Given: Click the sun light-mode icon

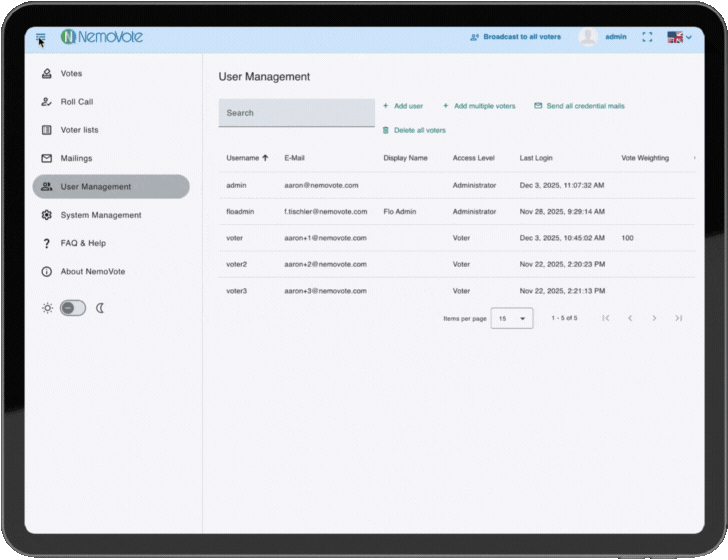Looking at the screenshot, I should point(47,308).
